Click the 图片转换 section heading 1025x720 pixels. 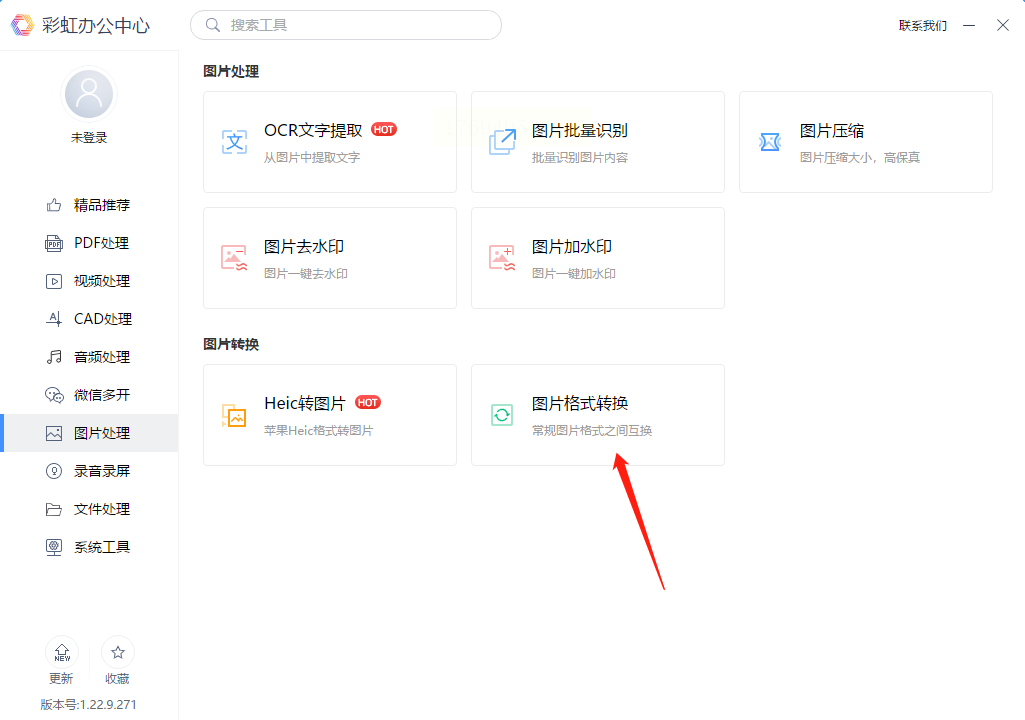[x=231, y=344]
